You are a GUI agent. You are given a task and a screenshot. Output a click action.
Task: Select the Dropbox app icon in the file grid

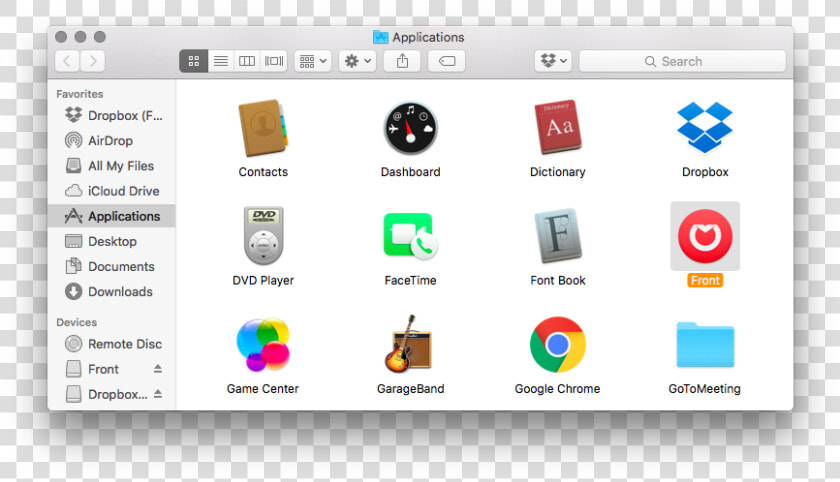pyautogui.click(x=705, y=127)
